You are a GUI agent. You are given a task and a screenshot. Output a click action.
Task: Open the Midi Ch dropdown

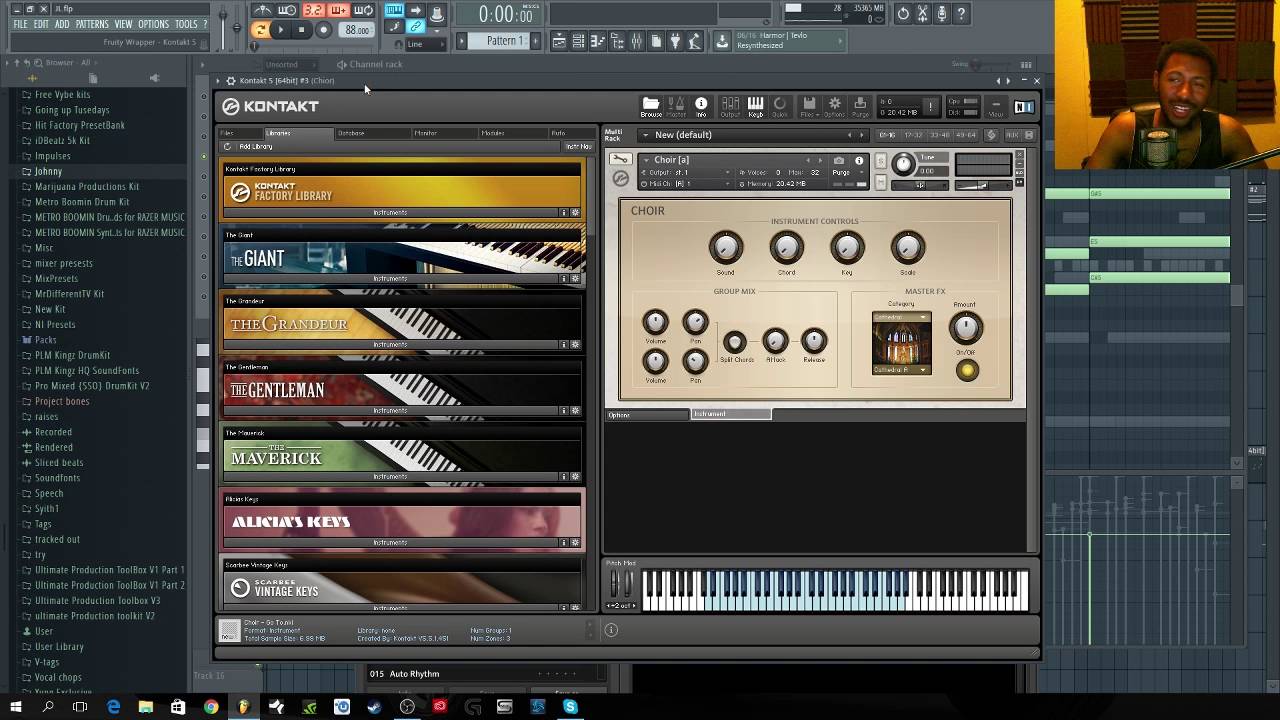pyautogui.click(x=685, y=184)
